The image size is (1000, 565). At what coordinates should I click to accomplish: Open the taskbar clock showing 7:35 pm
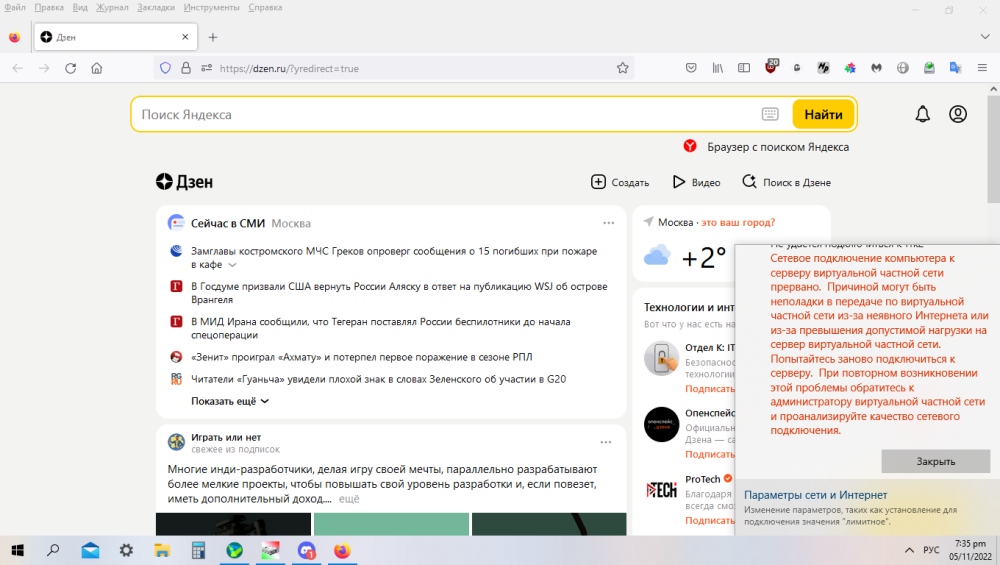click(x=970, y=550)
